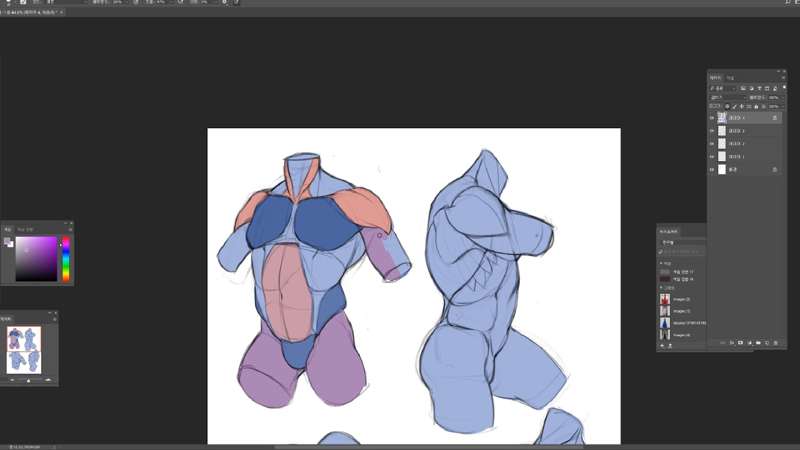Switch to the Swatches tab beside Color
Screen dimensions: 800x450
[x=25, y=230]
